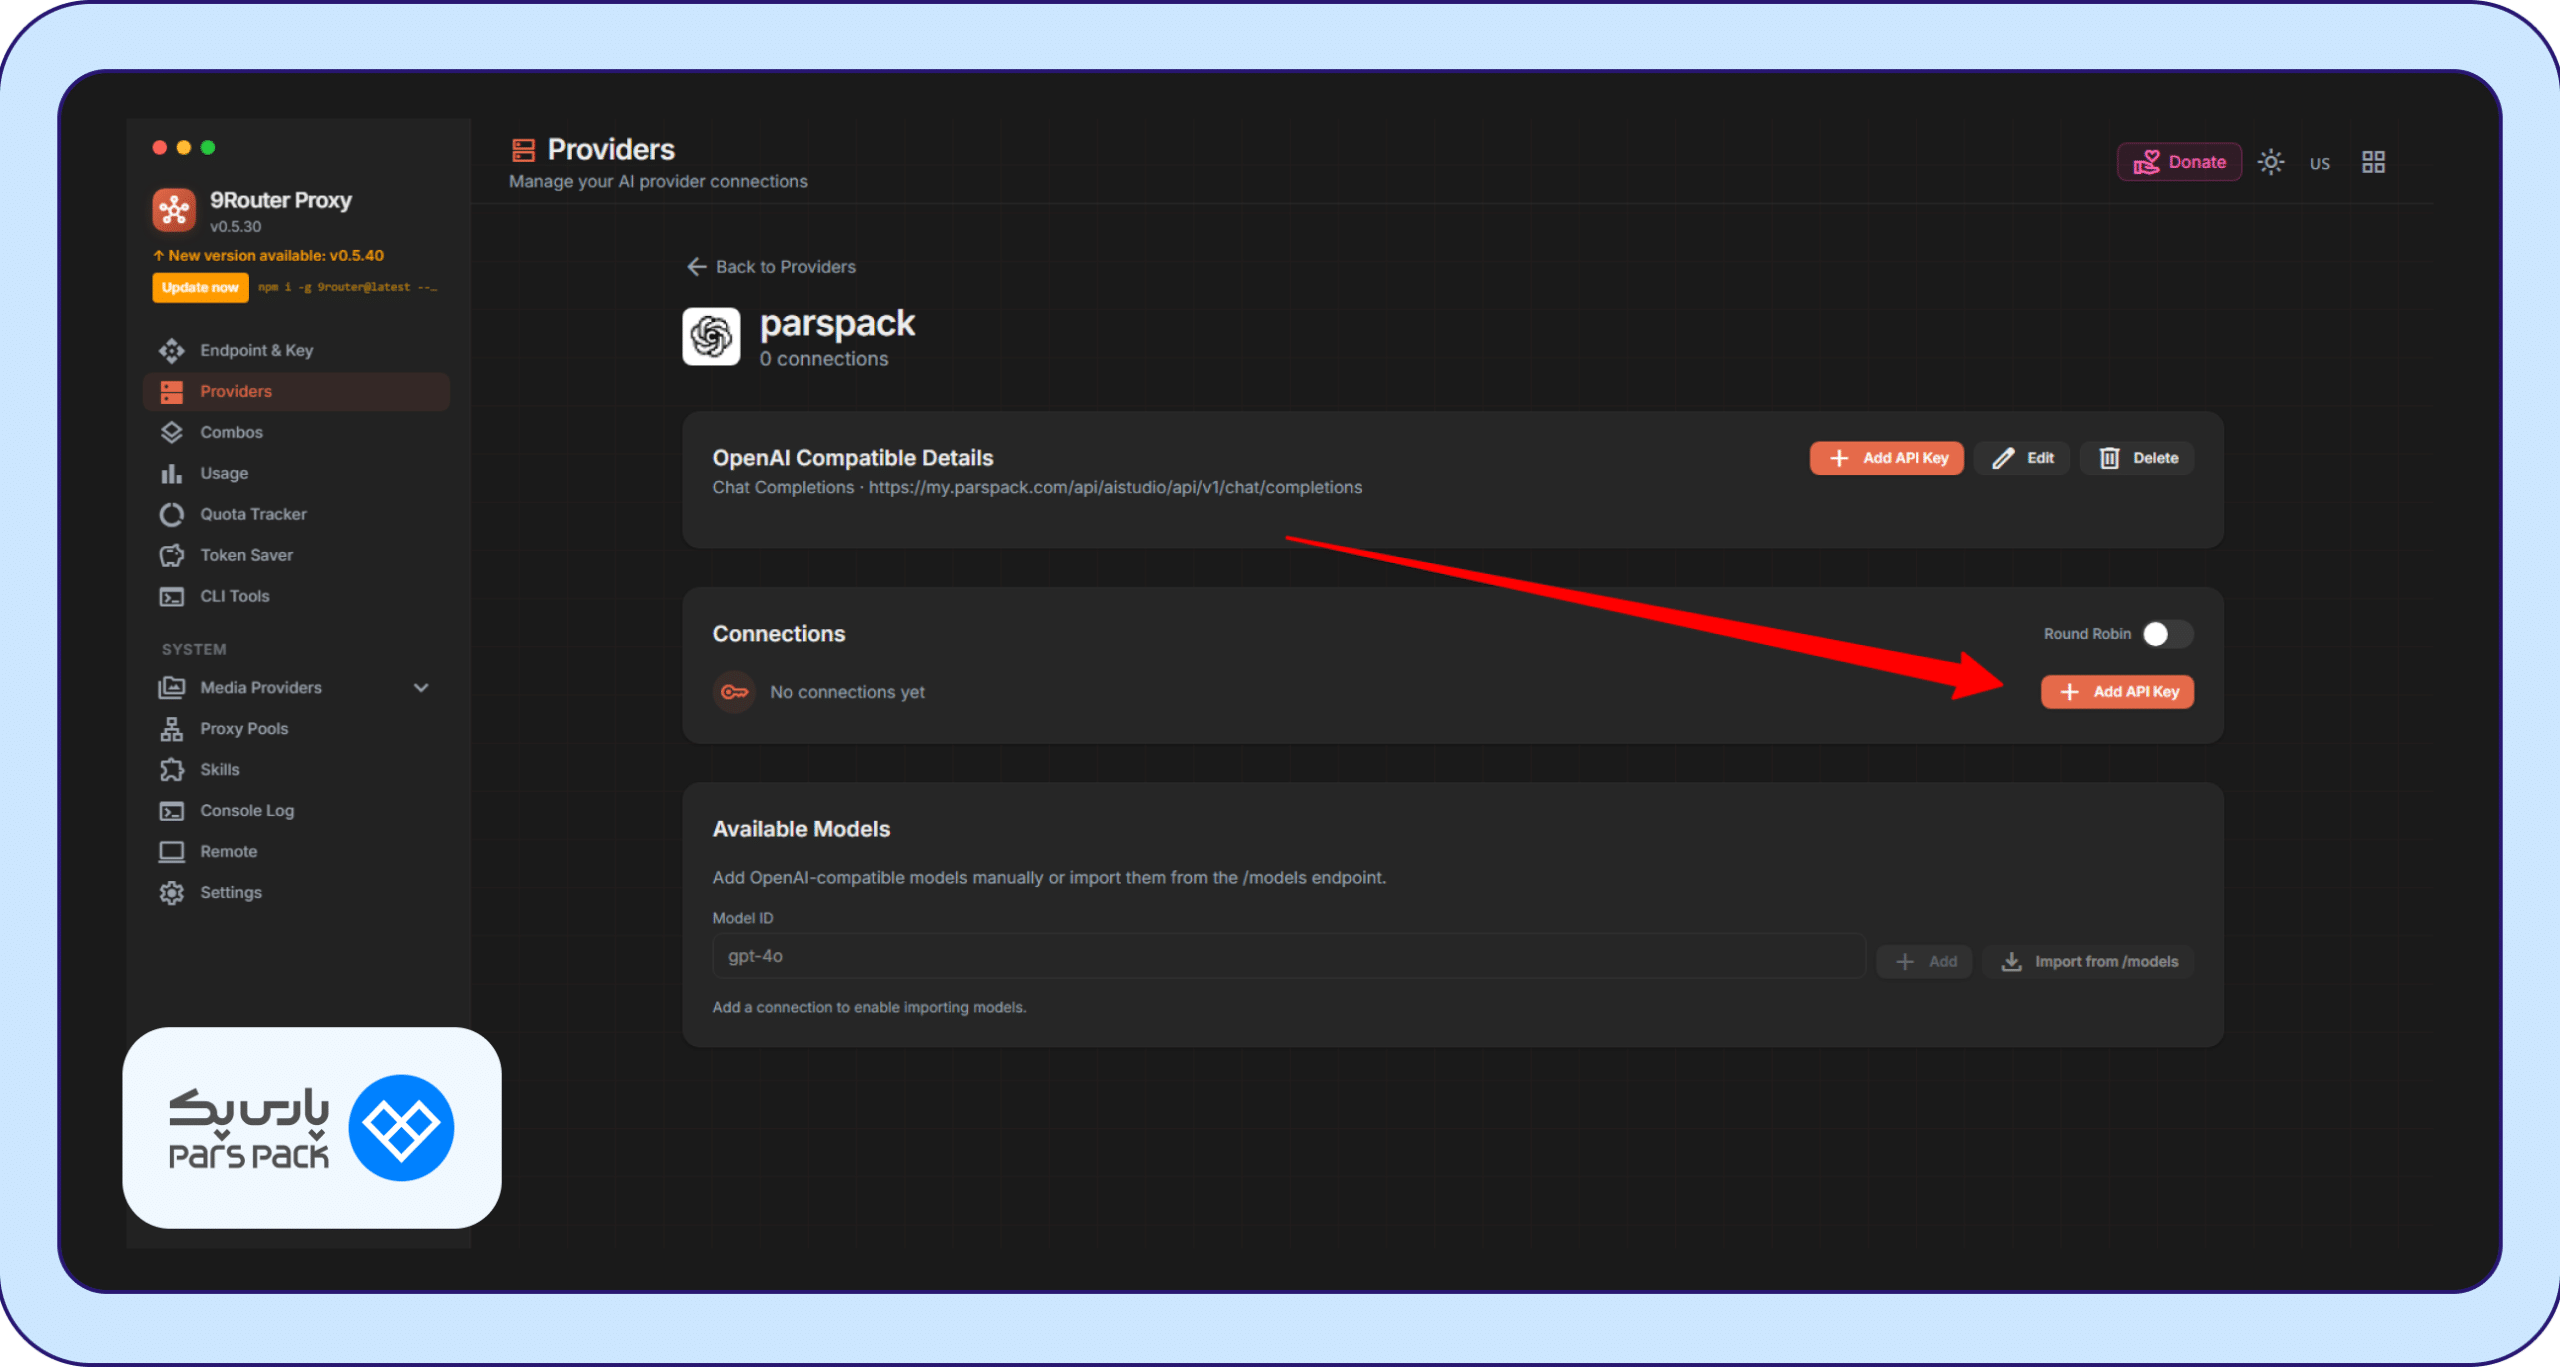Click the Remote monitor icon

[x=172, y=852]
